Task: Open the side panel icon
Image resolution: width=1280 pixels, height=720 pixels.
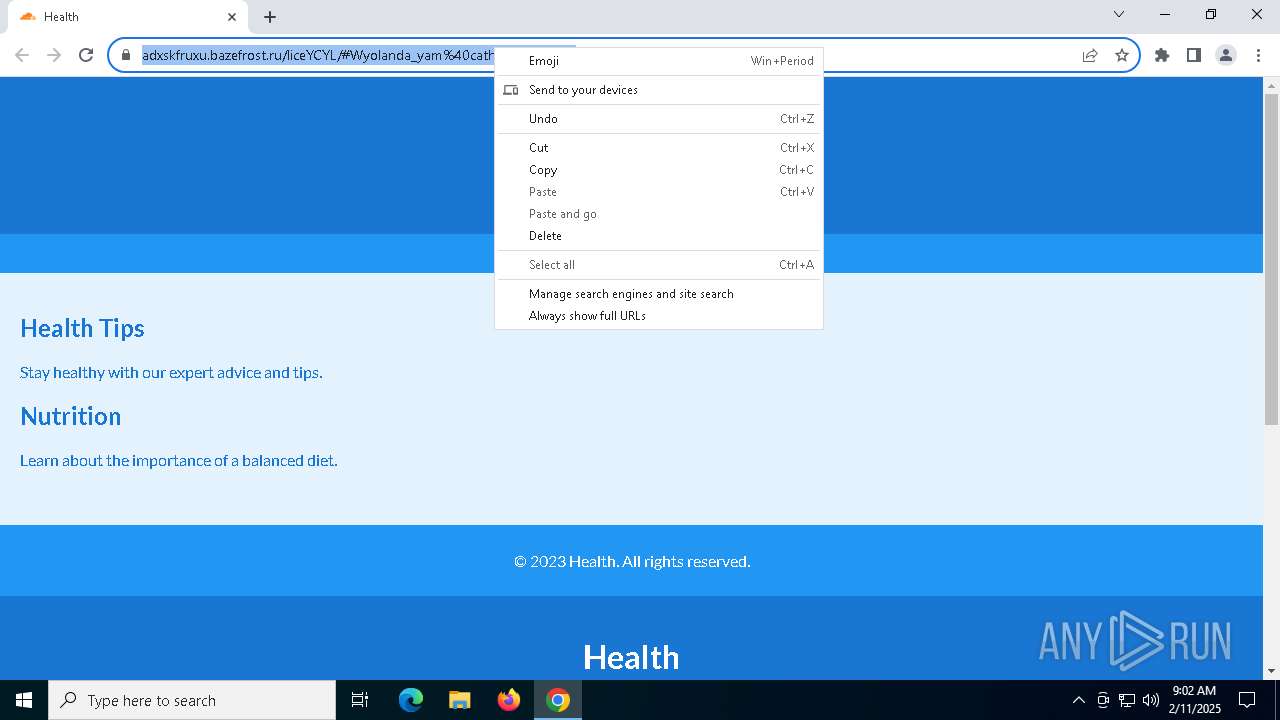Action: coord(1194,55)
